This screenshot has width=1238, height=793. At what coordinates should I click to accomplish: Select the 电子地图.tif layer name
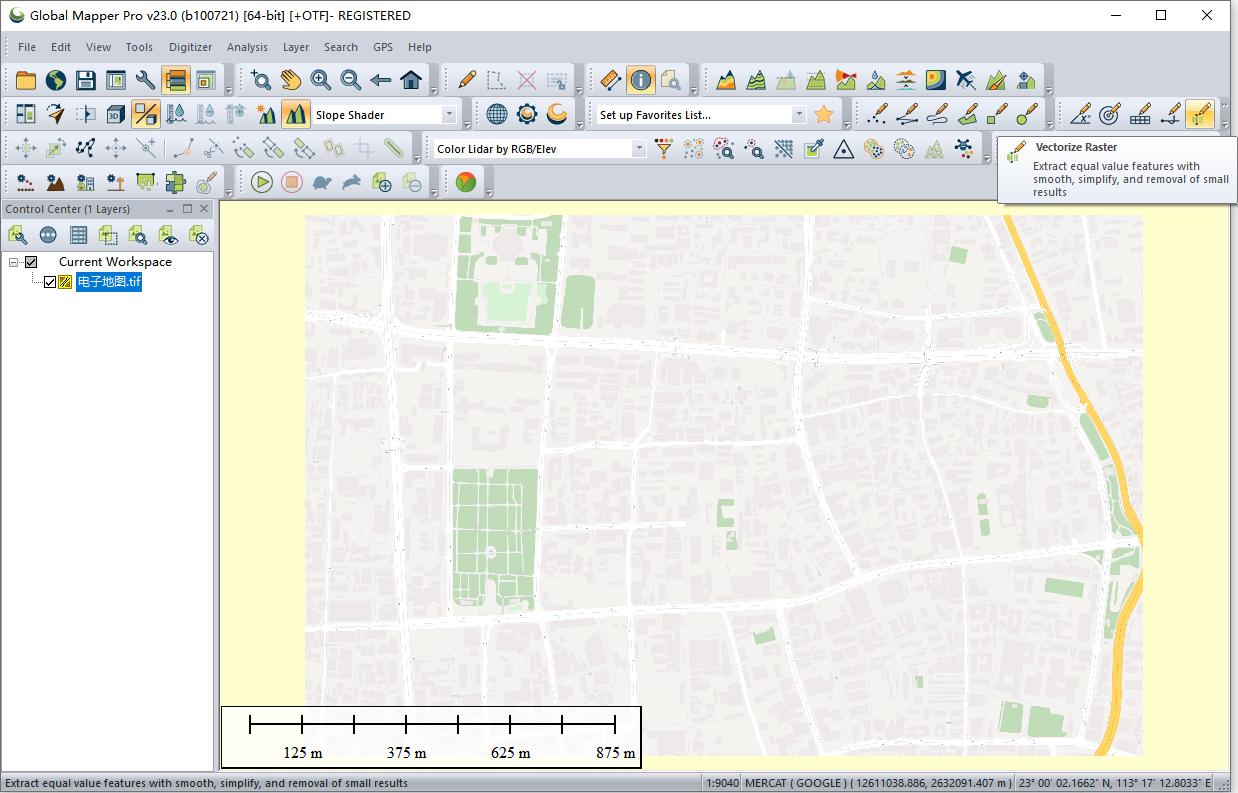tap(109, 282)
